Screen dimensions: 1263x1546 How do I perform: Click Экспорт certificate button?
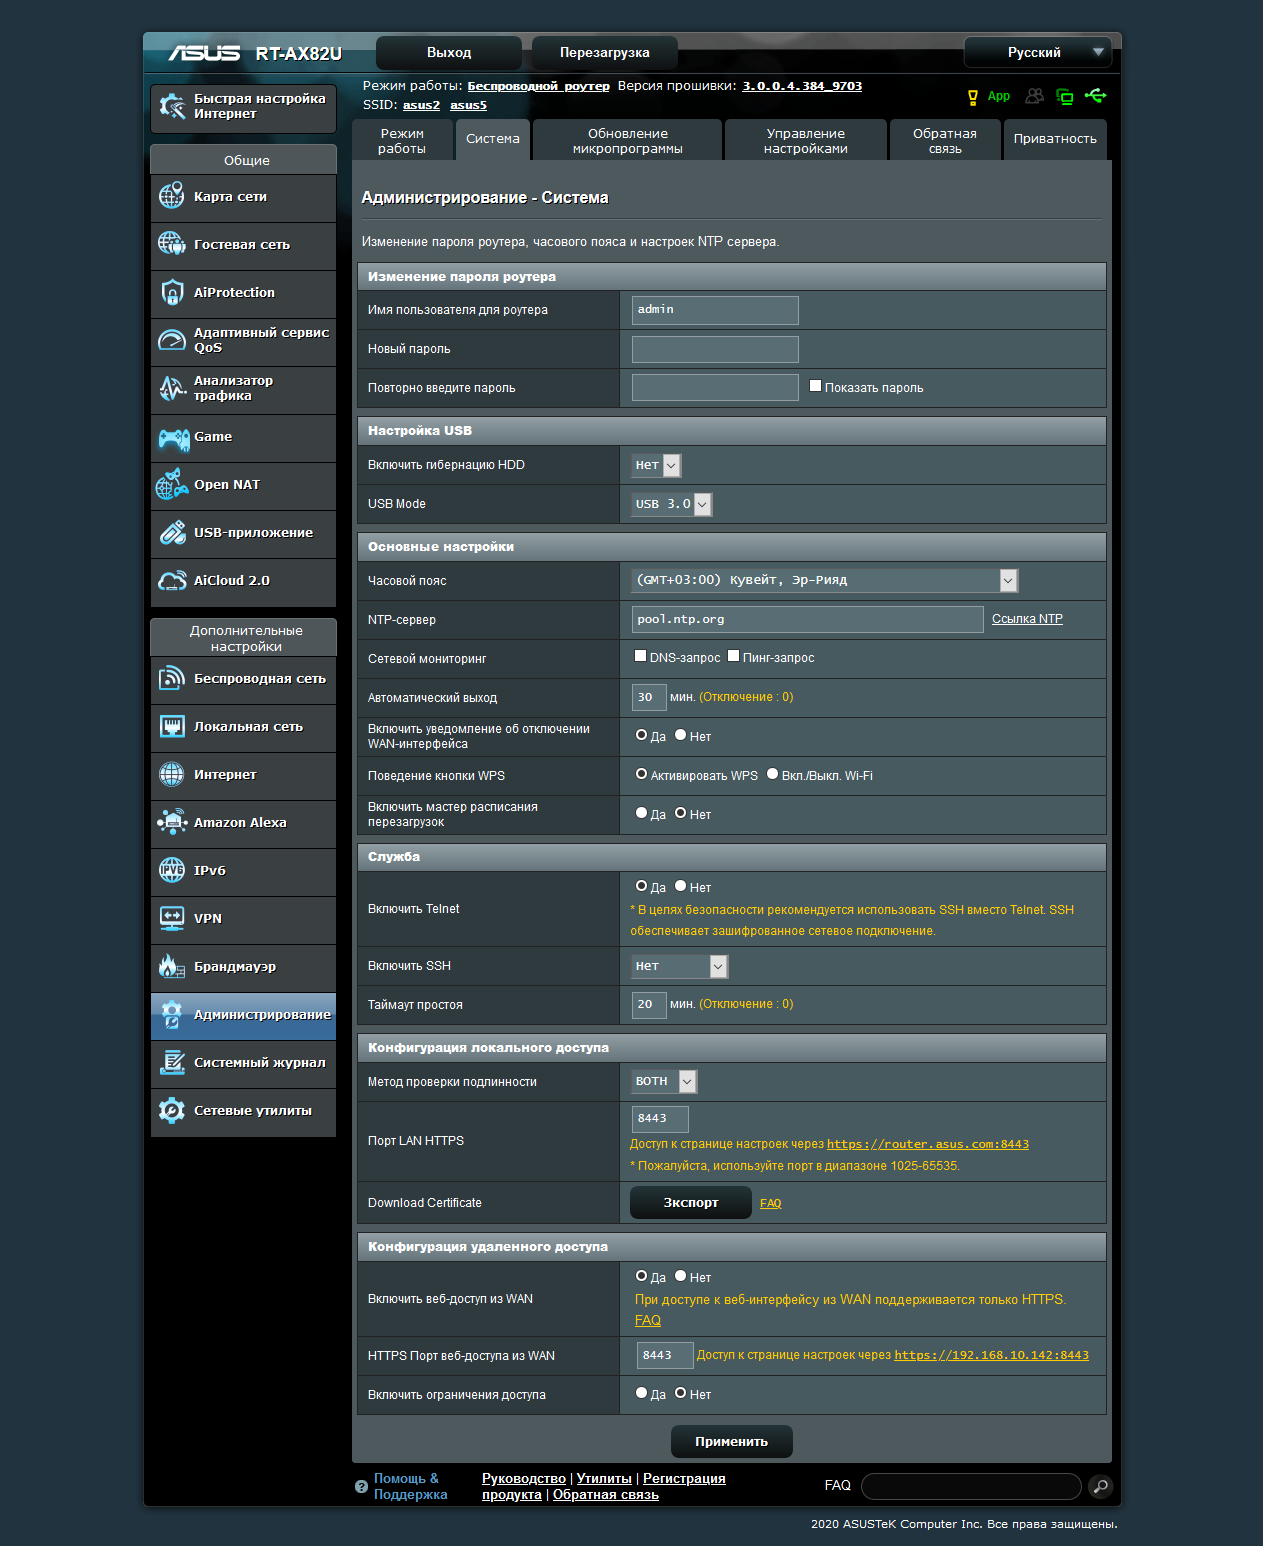[x=691, y=1202]
